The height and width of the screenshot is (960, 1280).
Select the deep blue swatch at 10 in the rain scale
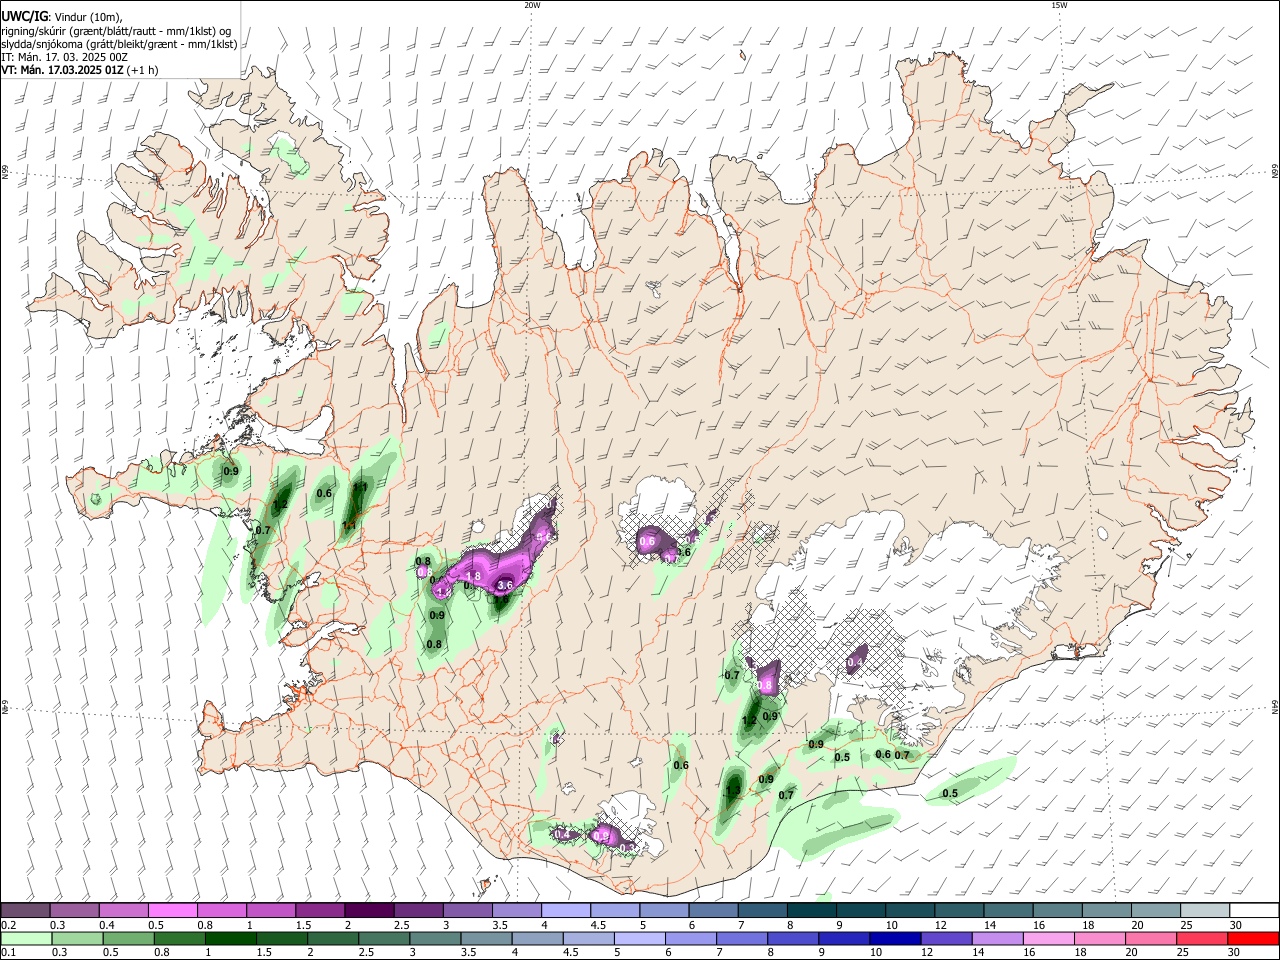pyautogui.click(x=895, y=938)
